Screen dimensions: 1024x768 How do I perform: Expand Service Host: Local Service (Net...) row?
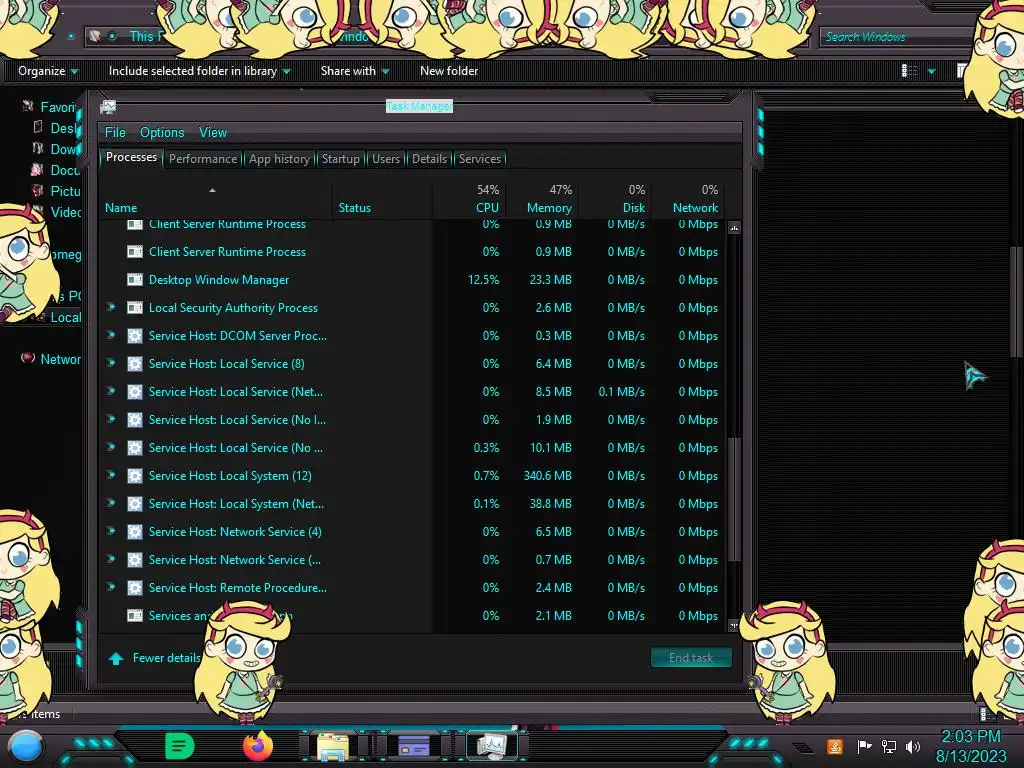coord(111,391)
